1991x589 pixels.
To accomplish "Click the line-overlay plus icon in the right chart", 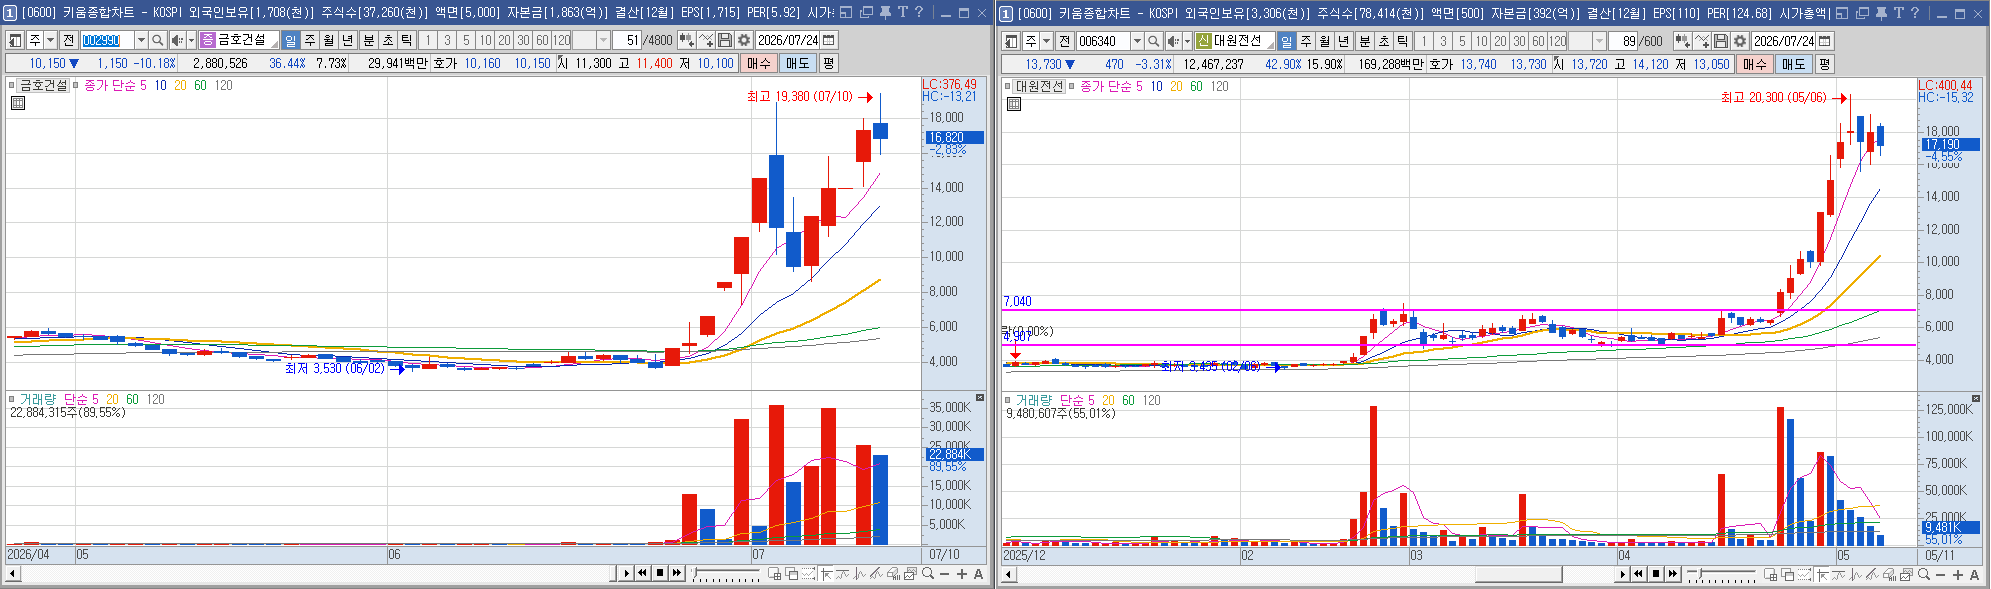I will click(x=1702, y=41).
